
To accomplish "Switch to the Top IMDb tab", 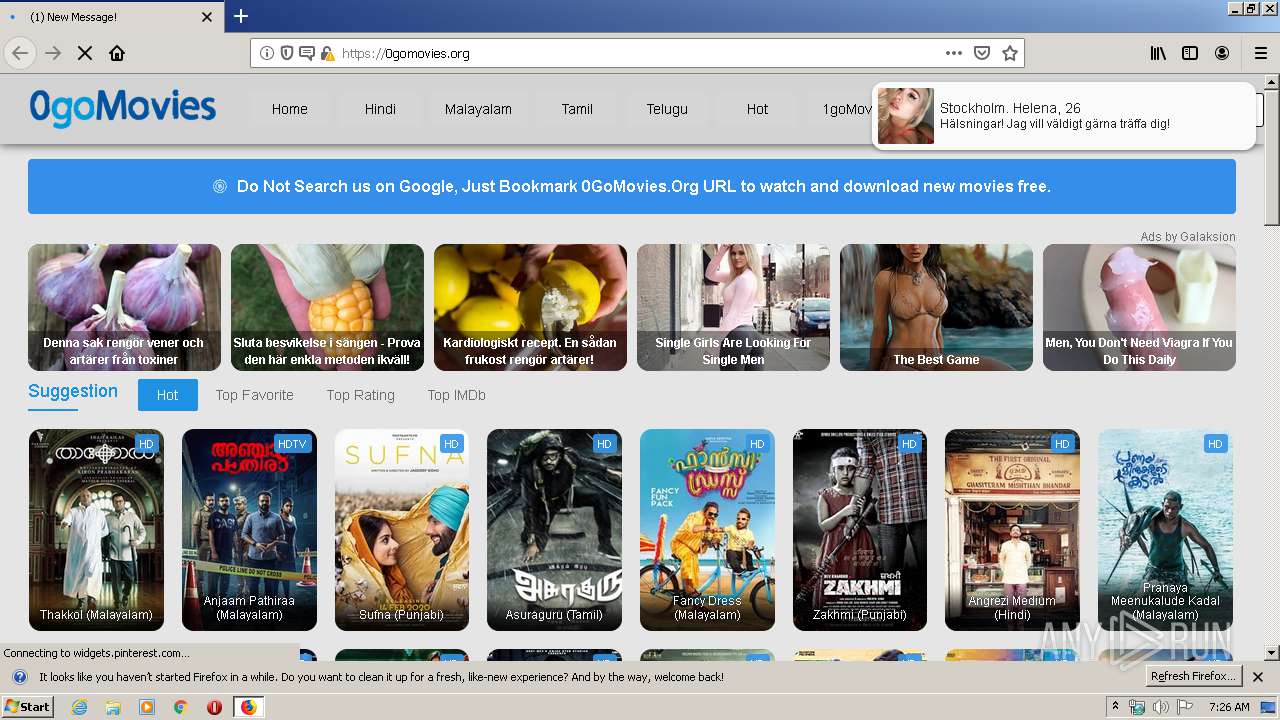I will pos(456,395).
